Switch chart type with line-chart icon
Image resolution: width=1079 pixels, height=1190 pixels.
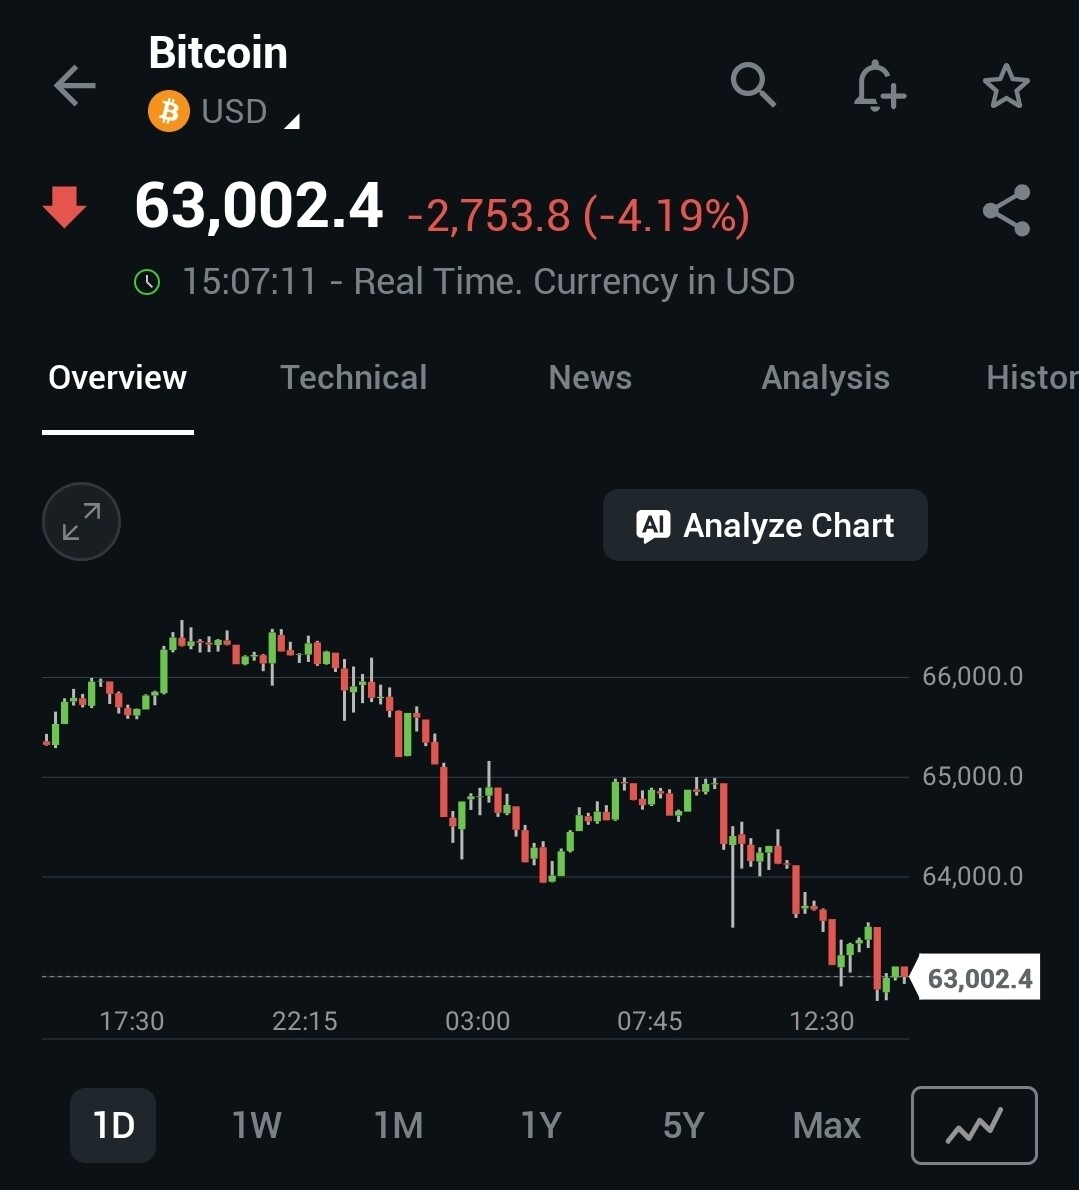point(974,1126)
